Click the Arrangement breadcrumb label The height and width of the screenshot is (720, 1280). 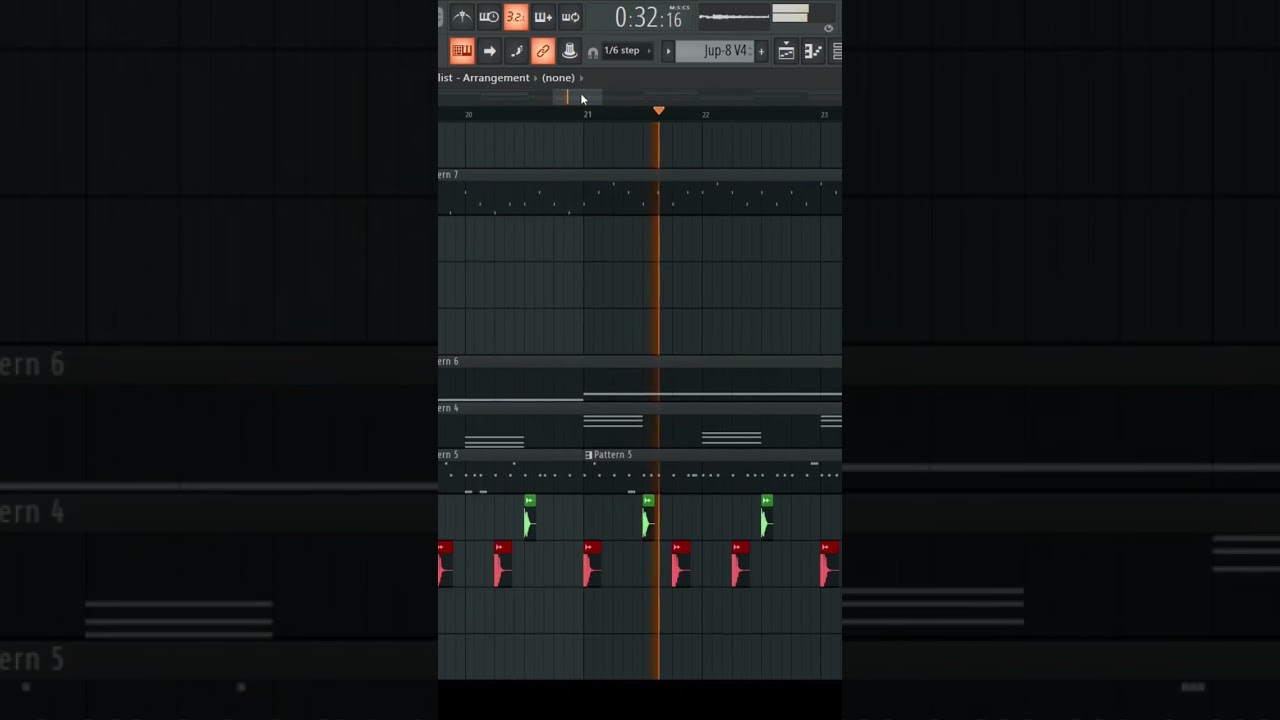pyautogui.click(x=496, y=78)
